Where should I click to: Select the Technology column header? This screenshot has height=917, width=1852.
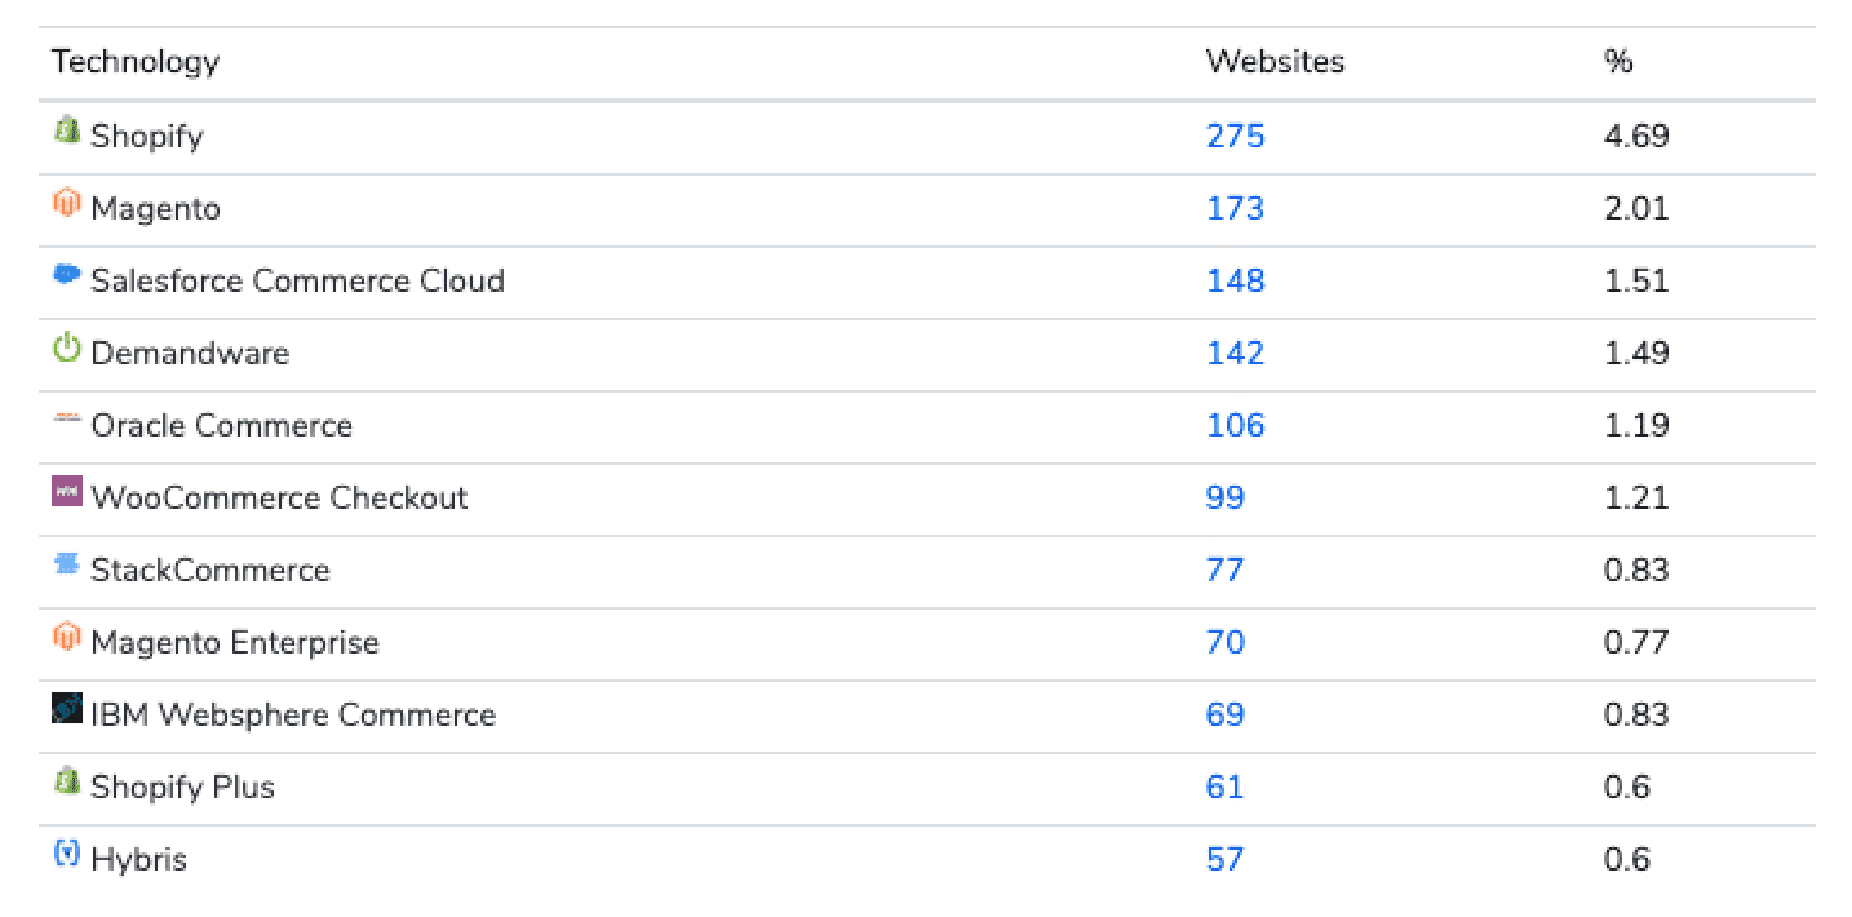click(135, 62)
